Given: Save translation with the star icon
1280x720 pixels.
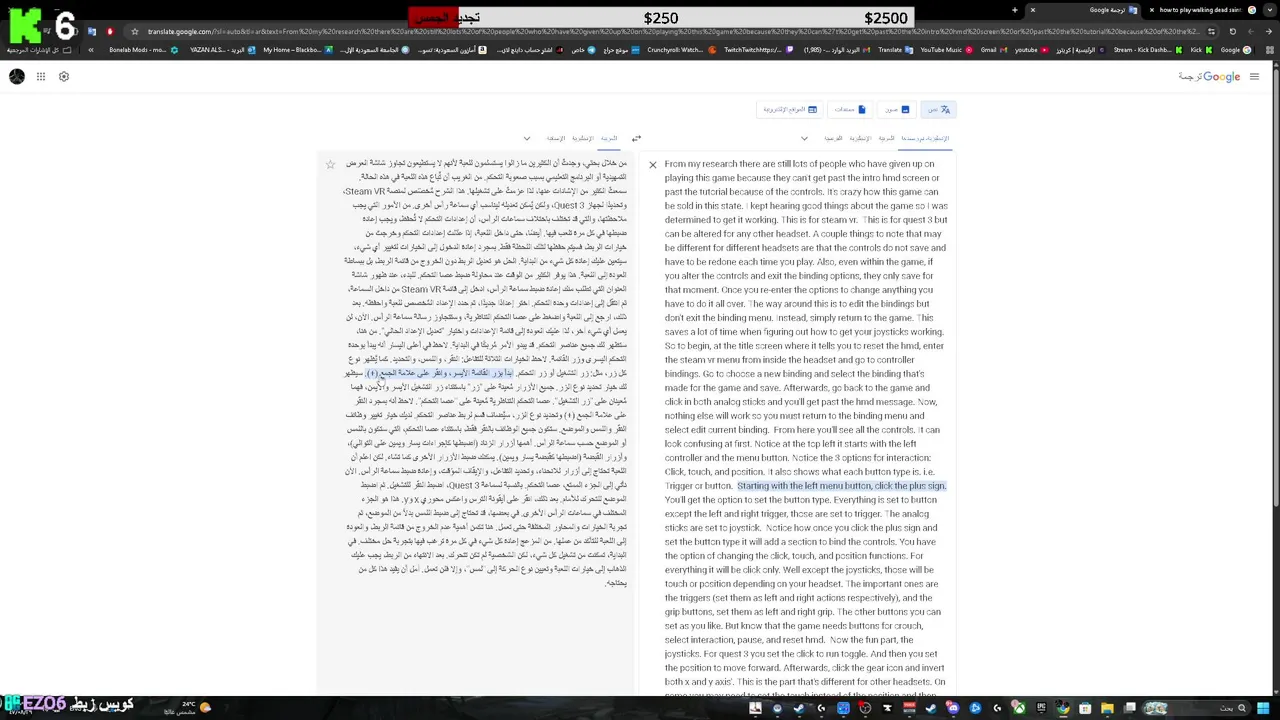Looking at the screenshot, I should 330,164.
